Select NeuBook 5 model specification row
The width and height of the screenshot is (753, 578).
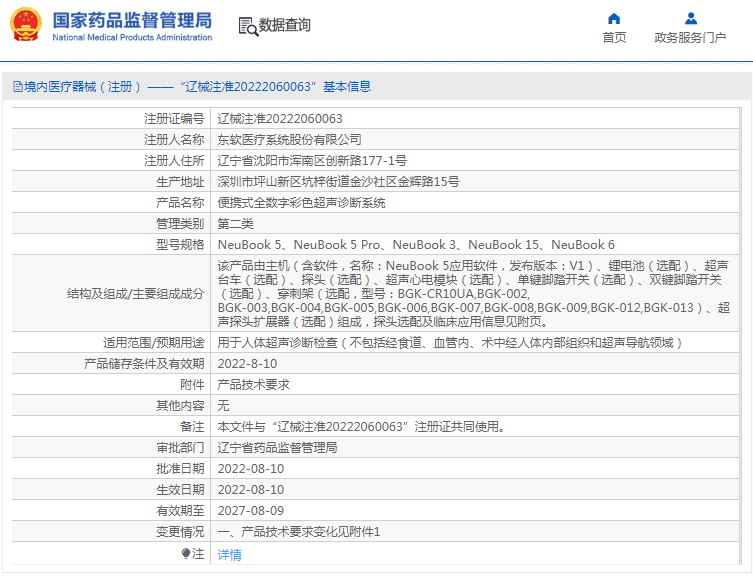tap(416, 245)
